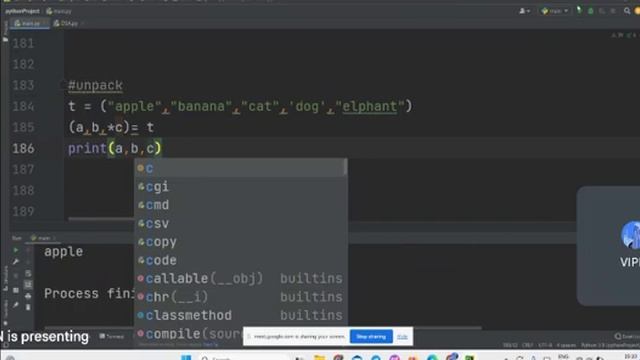The width and height of the screenshot is (640, 360).
Task: Click the '(a,b,*c)= t' code line
Action: (111, 128)
